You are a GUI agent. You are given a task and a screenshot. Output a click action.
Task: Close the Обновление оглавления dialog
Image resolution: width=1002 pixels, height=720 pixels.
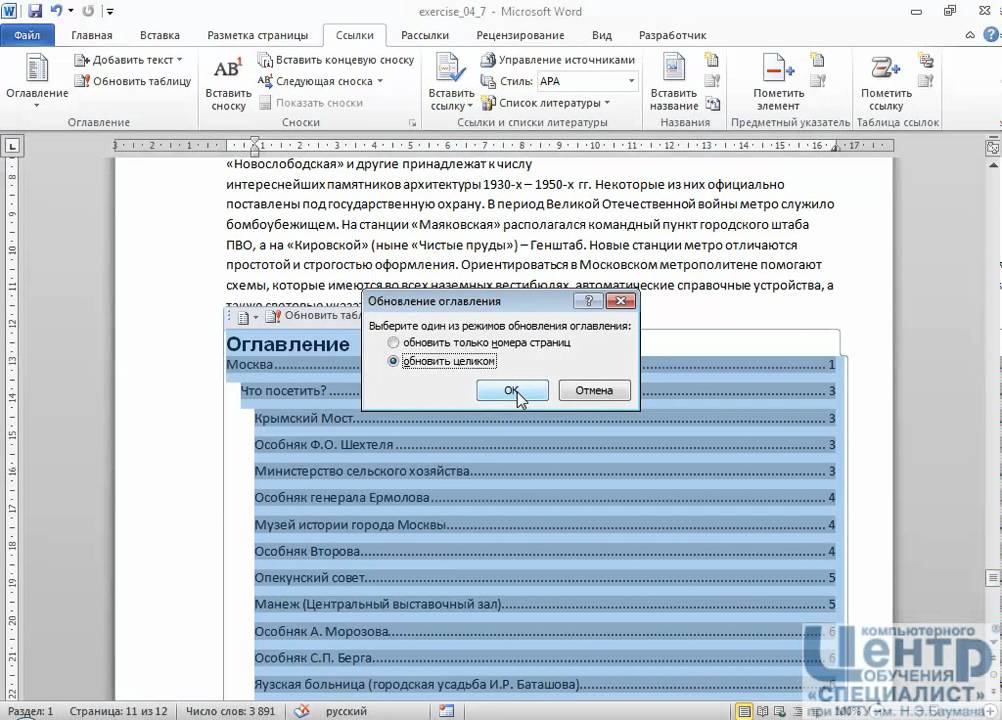tap(620, 301)
